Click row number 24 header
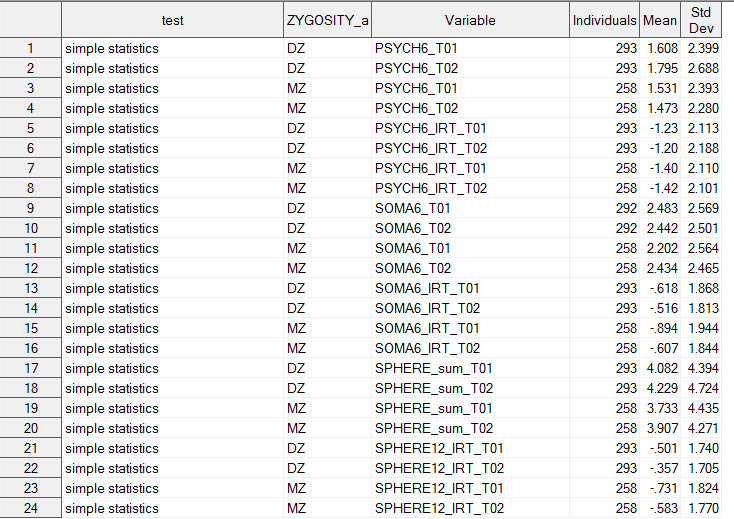Screen dimensions: 734x519 click(30, 508)
